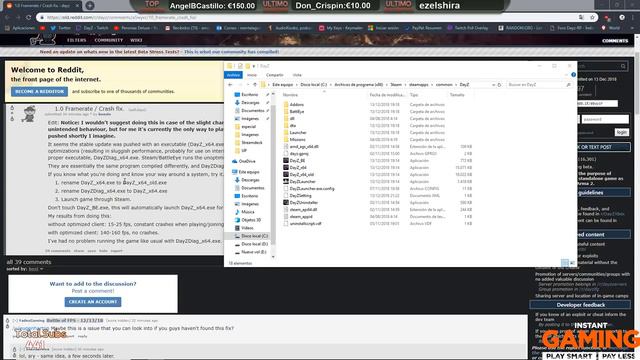Sort files by Fecha de modificación column
This screenshot has height=360, width=640.
pyautogui.click(x=387, y=95)
